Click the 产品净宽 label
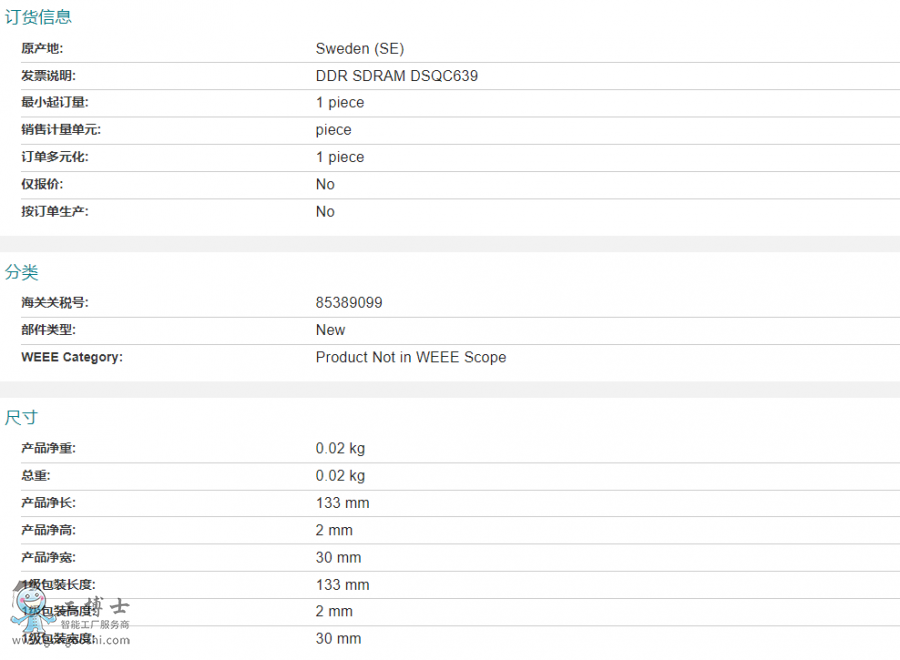This screenshot has width=900, height=660. click(48, 557)
